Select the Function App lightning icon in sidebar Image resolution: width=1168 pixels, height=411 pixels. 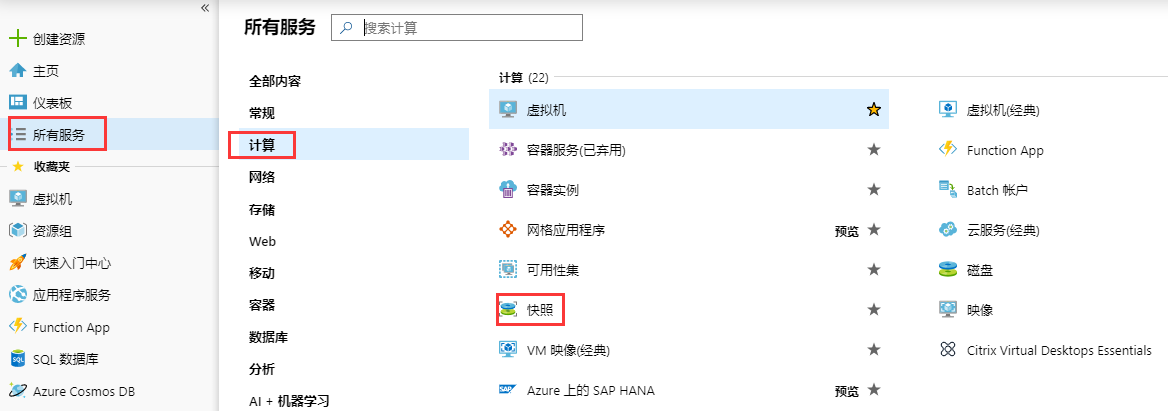tap(17, 327)
